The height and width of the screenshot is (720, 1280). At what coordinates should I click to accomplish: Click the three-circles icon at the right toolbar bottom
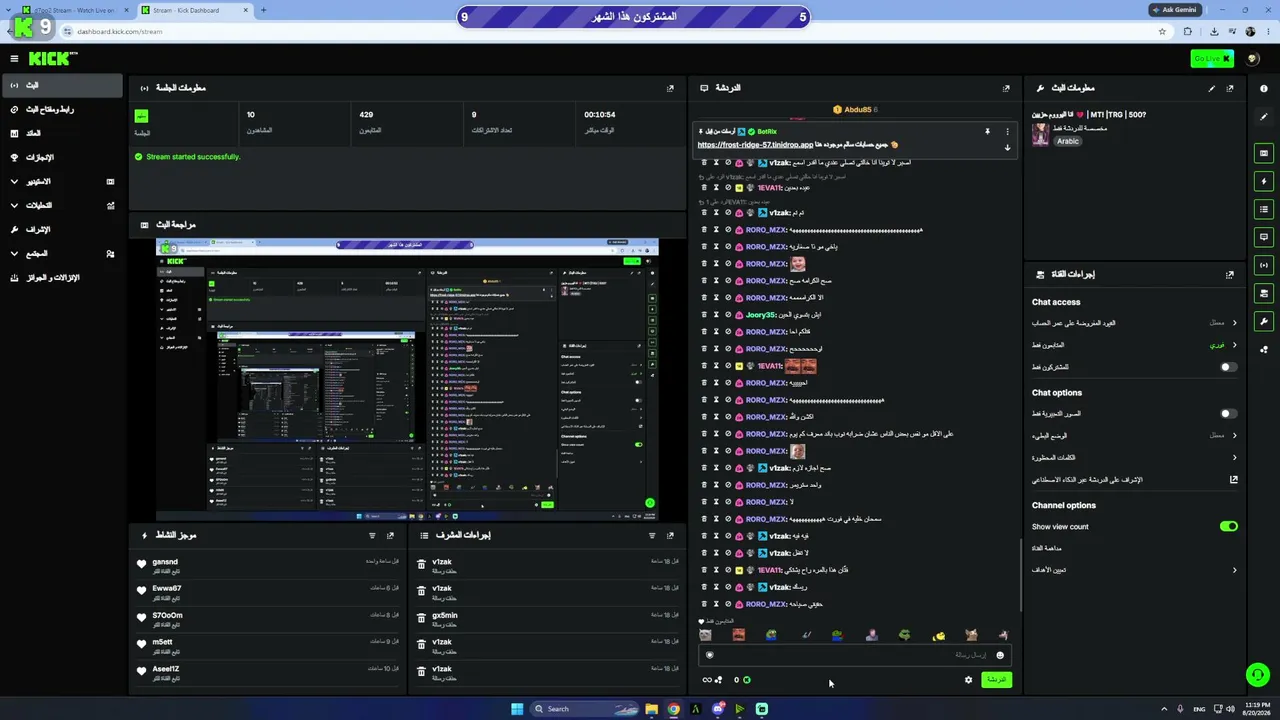pyautogui.click(x=1264, y=350)
